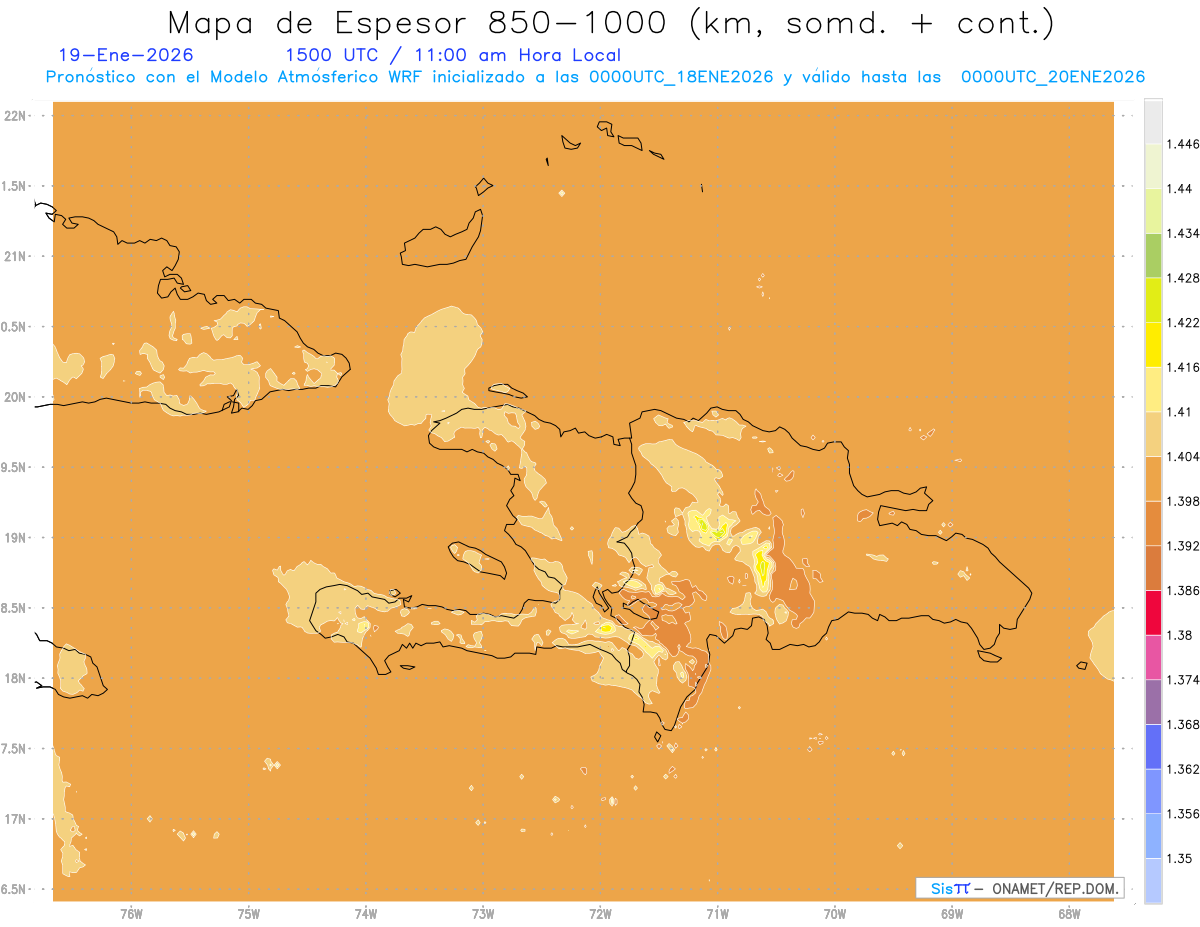Click the swatch between 1.362 and 1.368
The width and height of the screenshot is (1200, 927).
pos(1153,747)
